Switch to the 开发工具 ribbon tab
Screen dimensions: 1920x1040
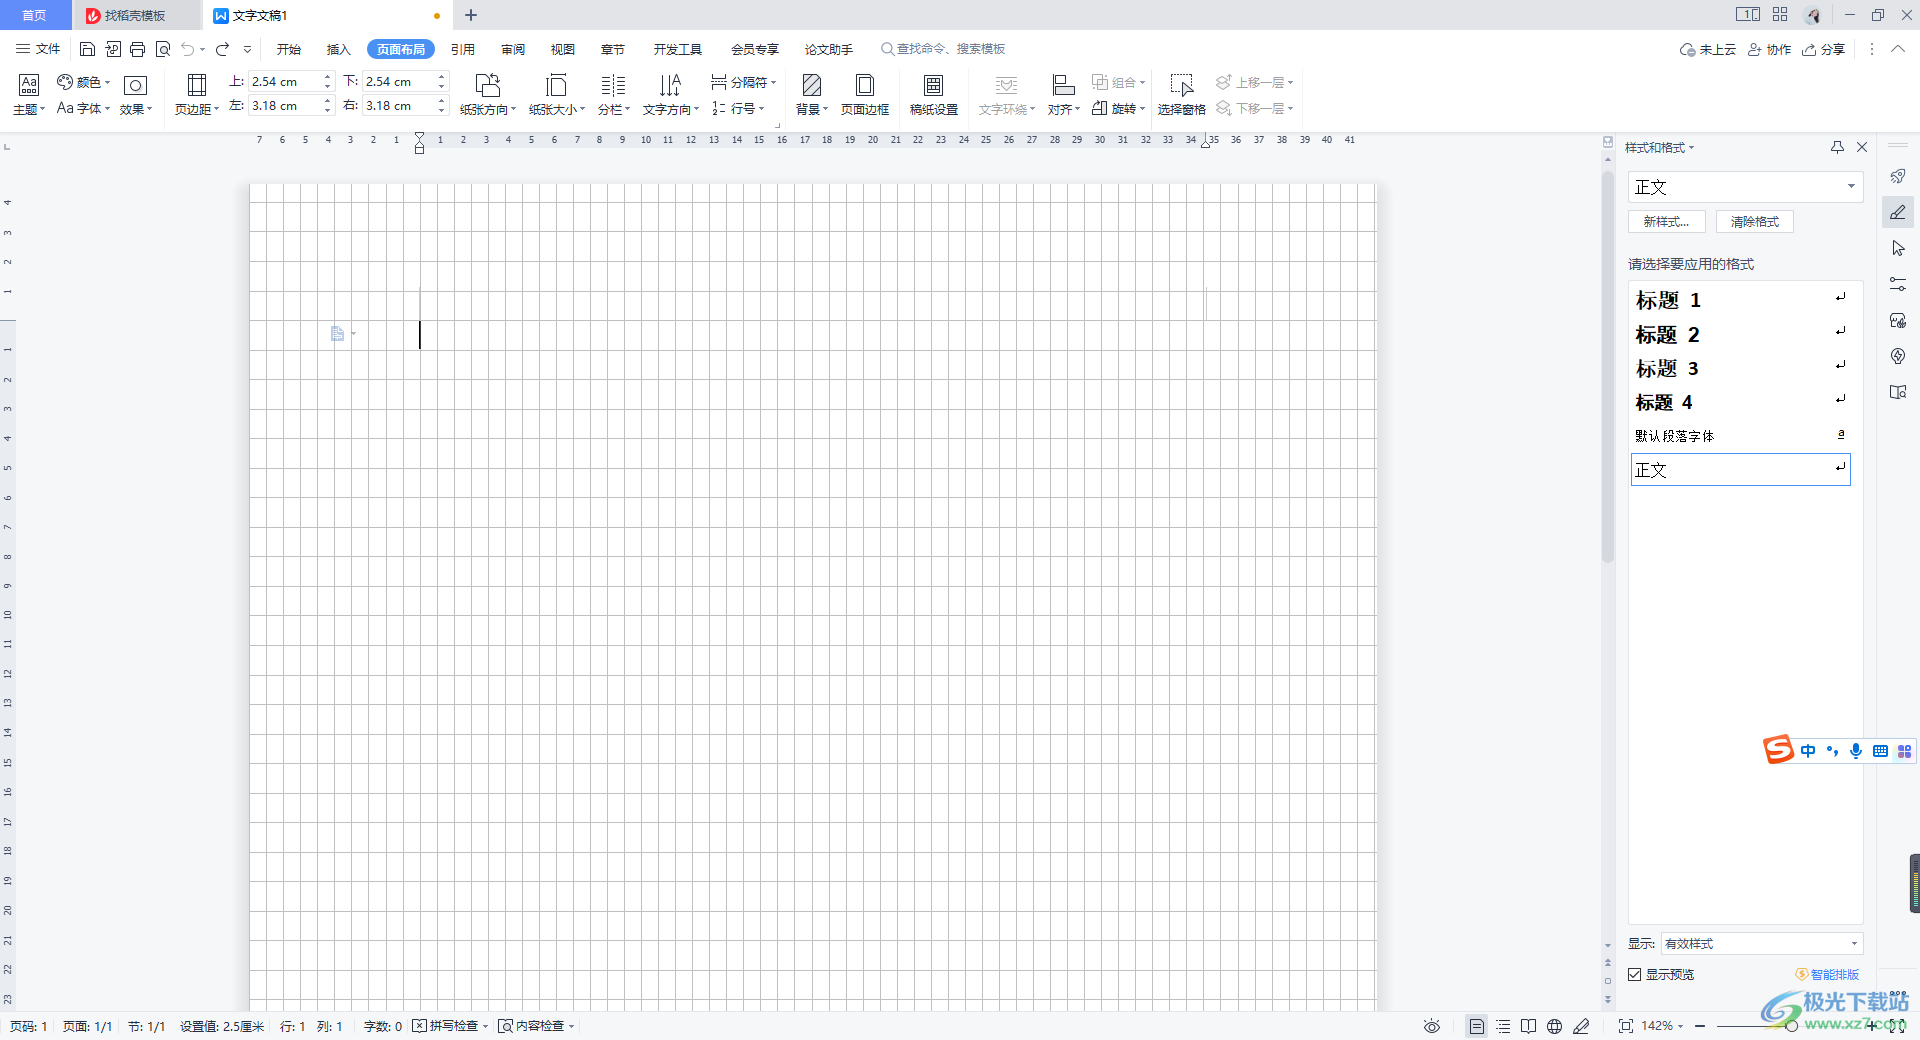pyautogui.click(x=678, y=49)
